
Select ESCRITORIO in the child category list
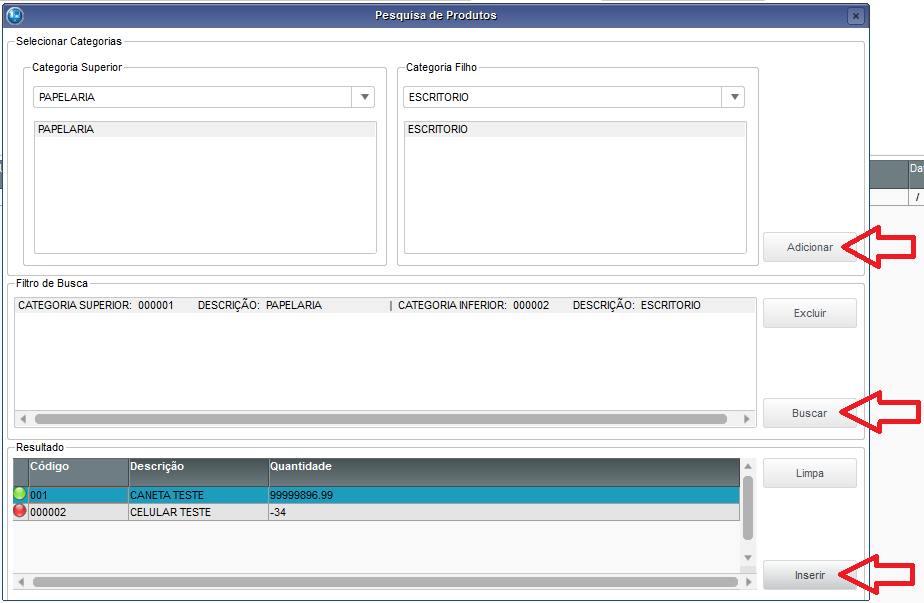click(575, 129)
